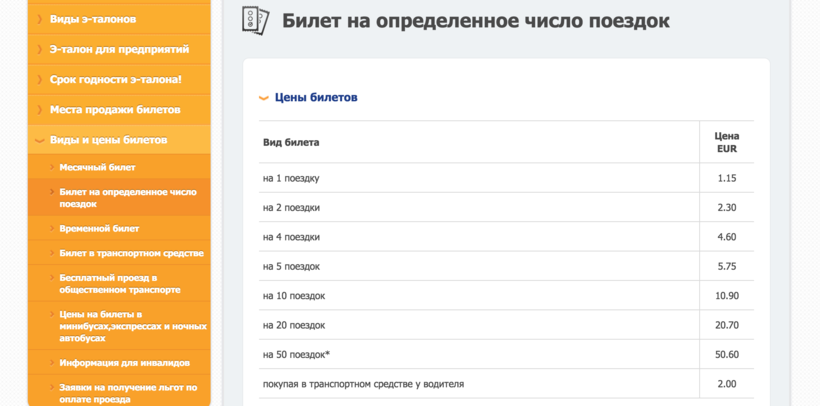This screenshot has width=820, height=406.
Task: Open 'Заявки на получение льгот' link
Action: coord(127,393)
